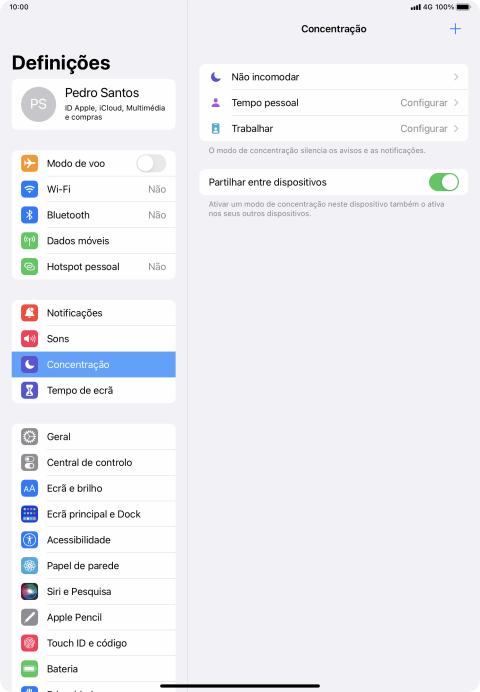Toggle the Modo de voo switch
This screenshot has height=692, width=480.
pyautogui.click(x=151, y=163)
